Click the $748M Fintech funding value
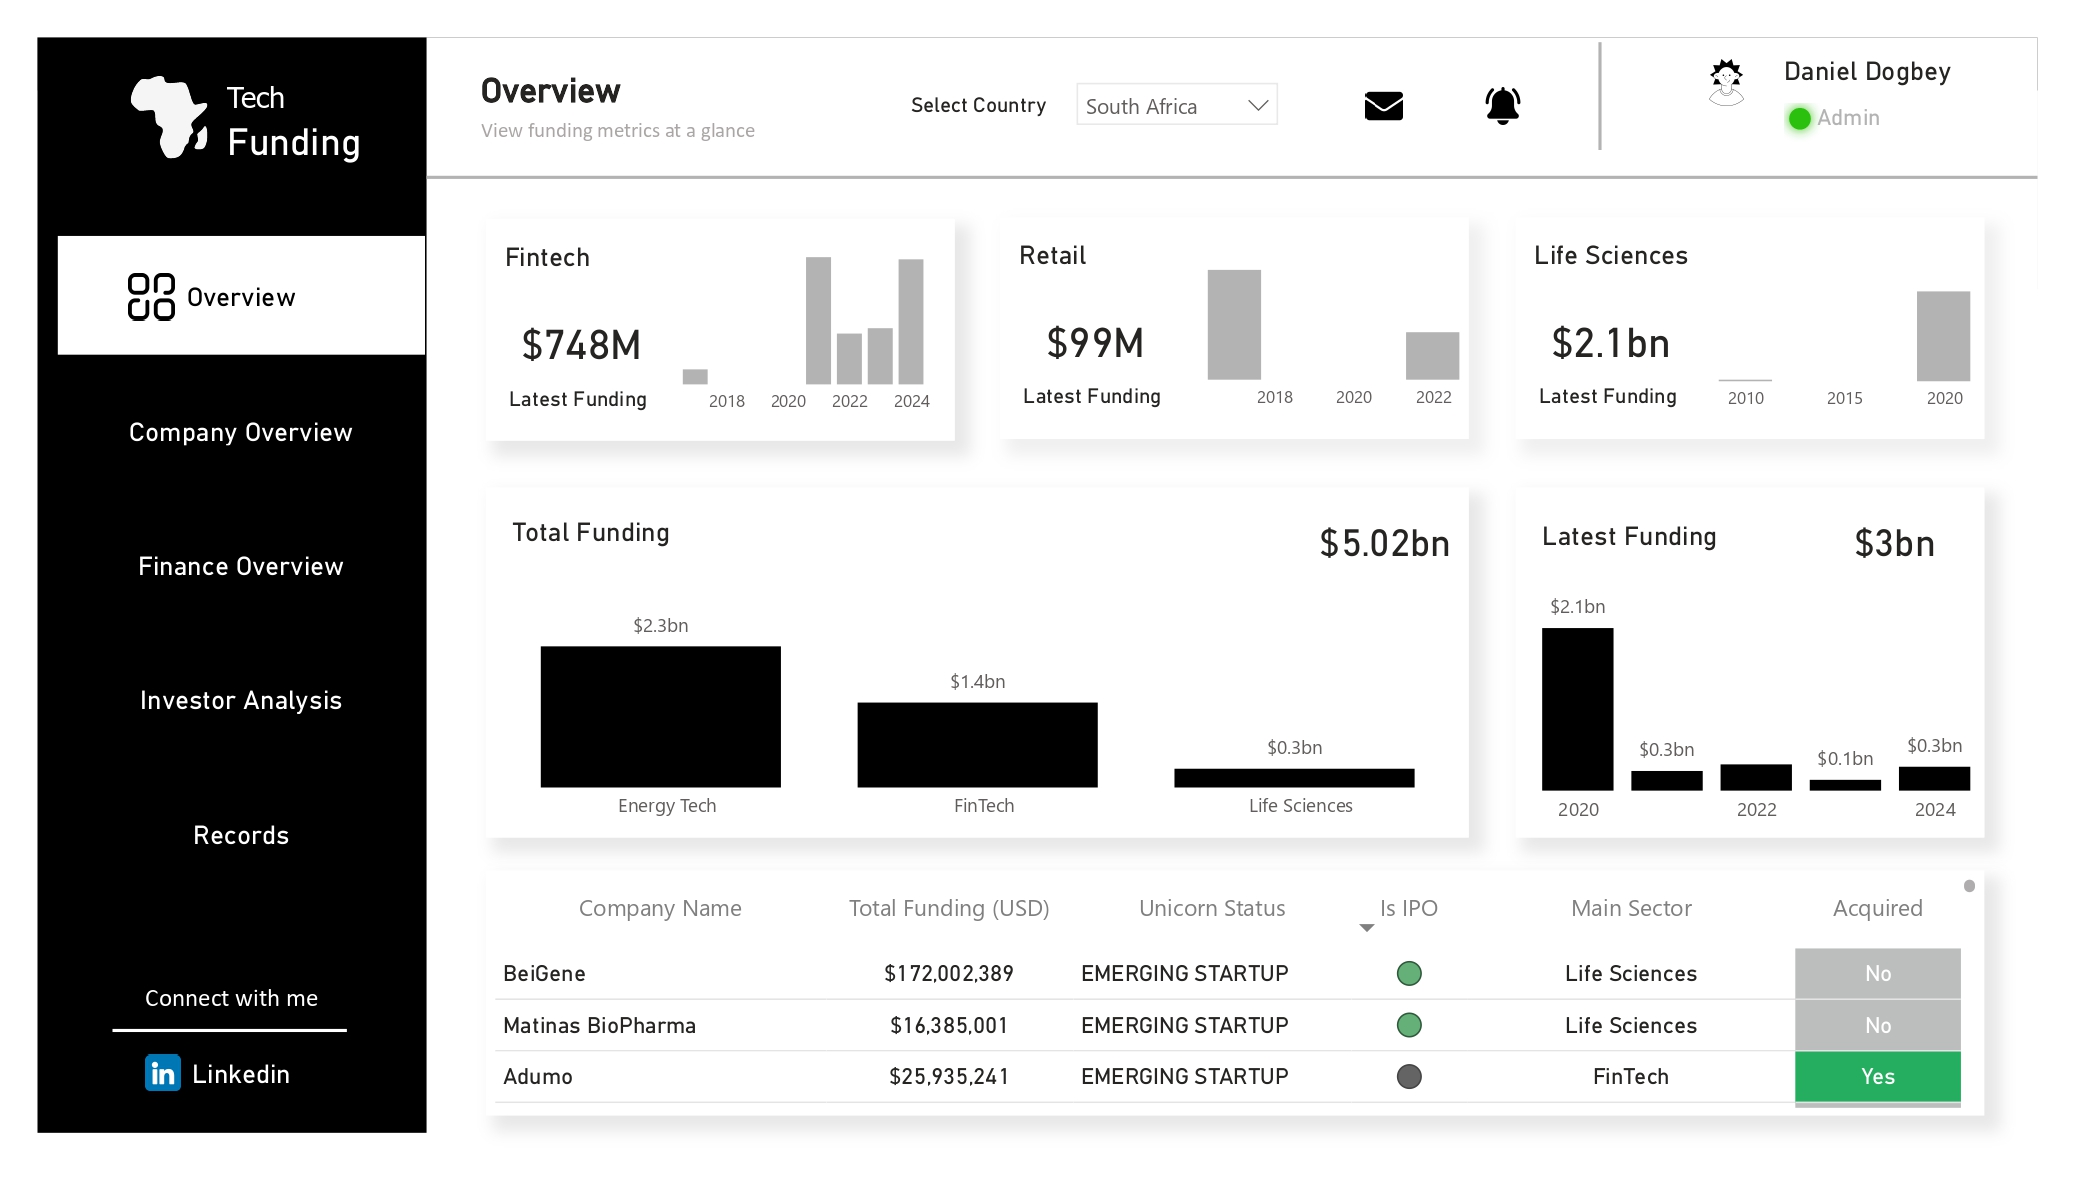The width and height of the screenshot is (2075, 1200). [581, 345]
